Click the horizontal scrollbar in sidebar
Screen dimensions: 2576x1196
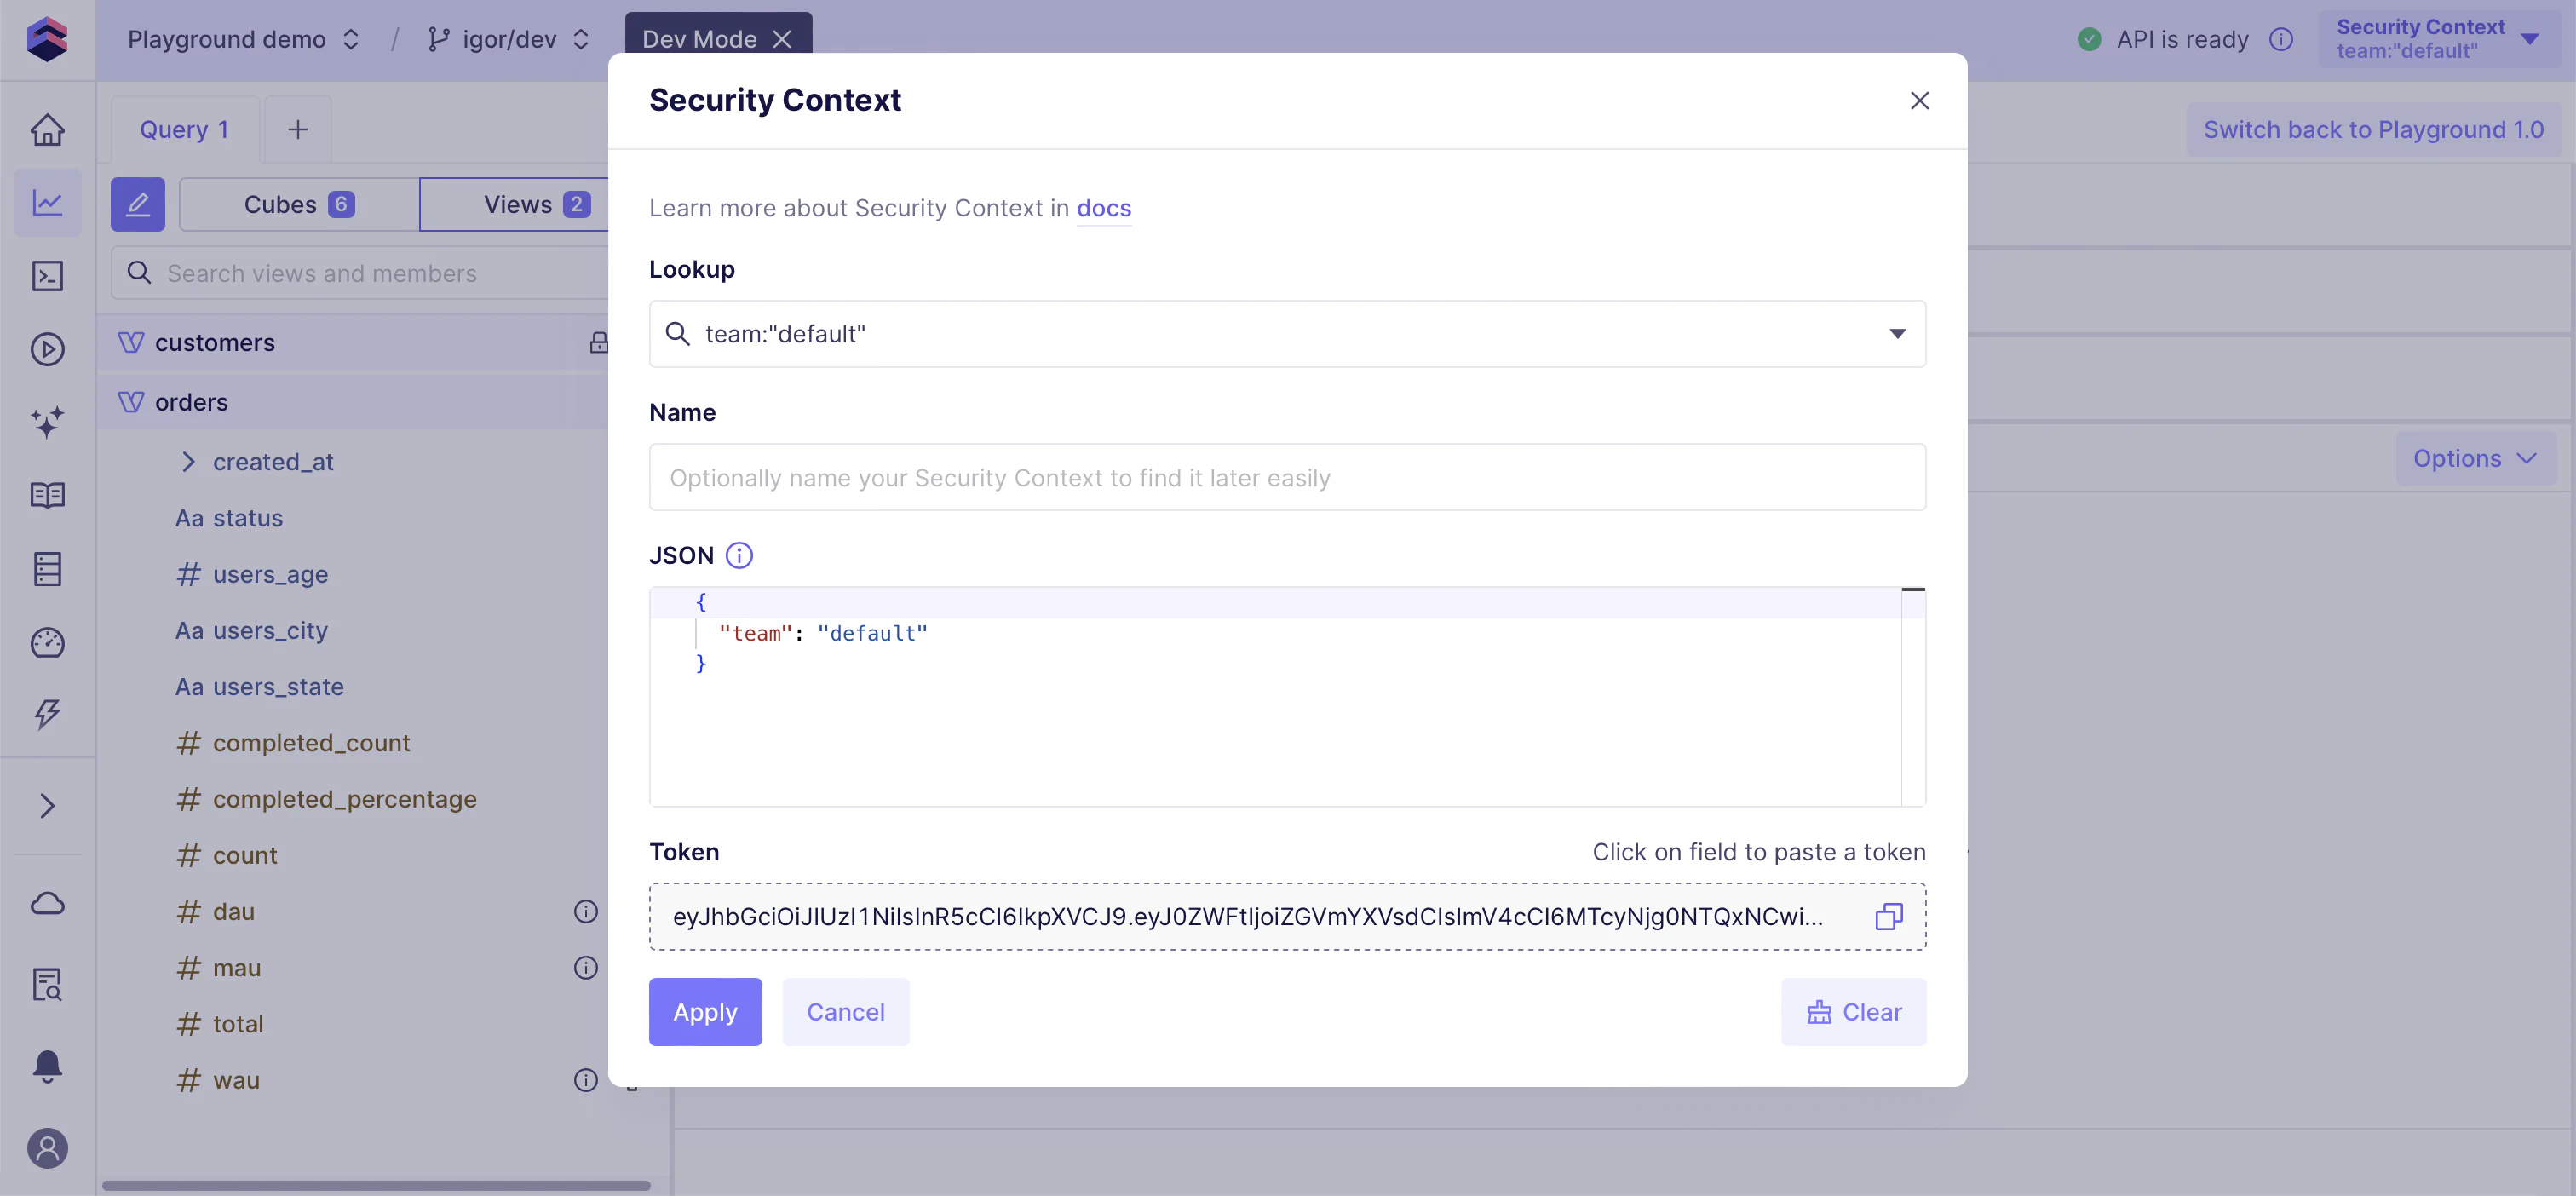pos(375,1186)
